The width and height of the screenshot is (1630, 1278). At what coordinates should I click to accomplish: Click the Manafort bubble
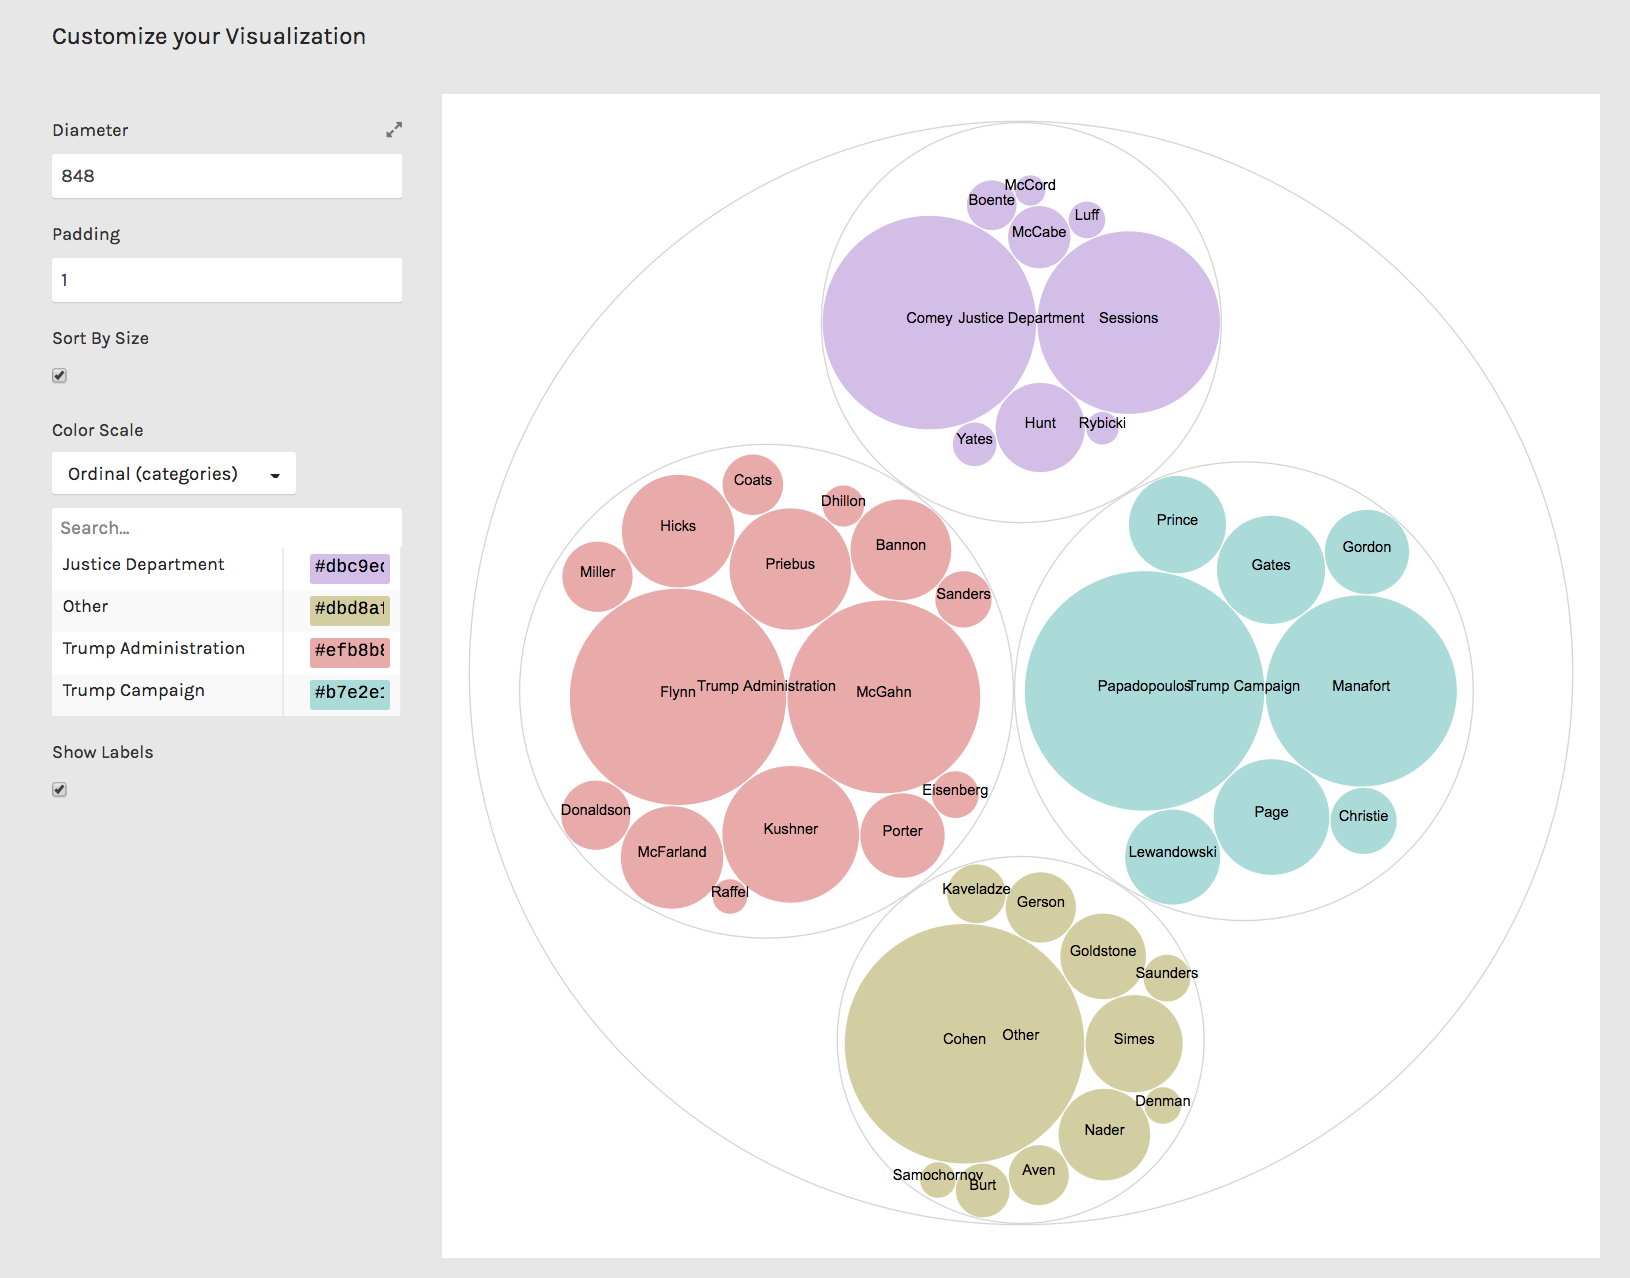[x=1360, y=687]
